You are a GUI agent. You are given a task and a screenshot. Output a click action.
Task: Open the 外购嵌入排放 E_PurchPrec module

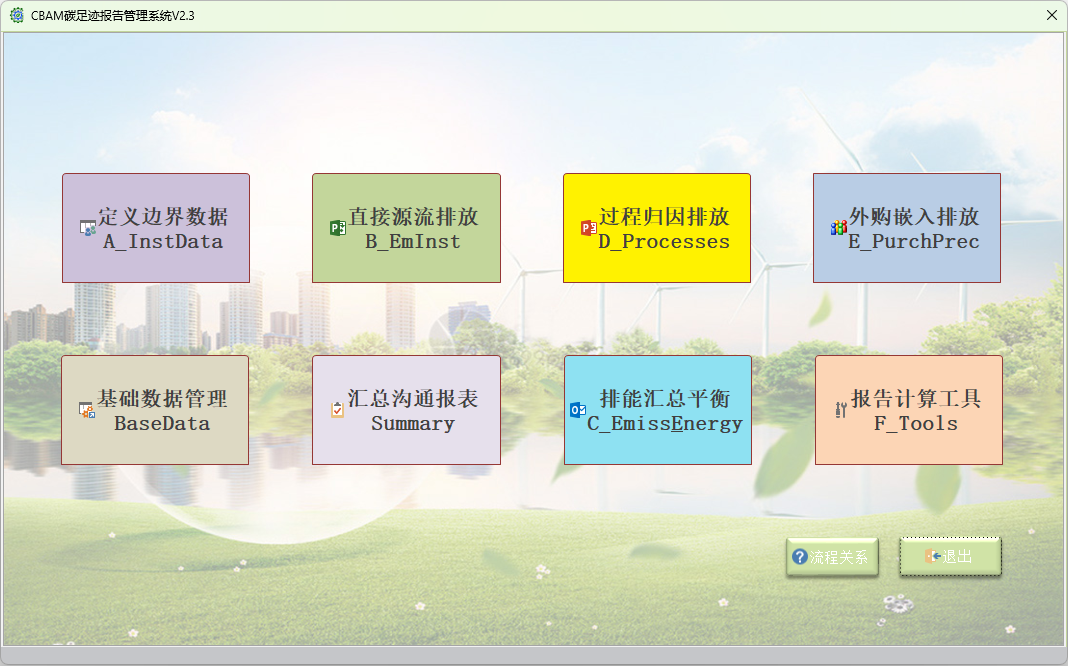pos(906,227)
